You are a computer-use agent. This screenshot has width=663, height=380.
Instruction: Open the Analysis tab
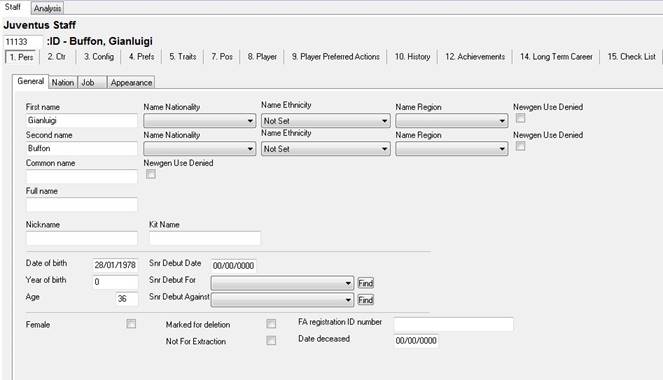[x=47, y=8]
